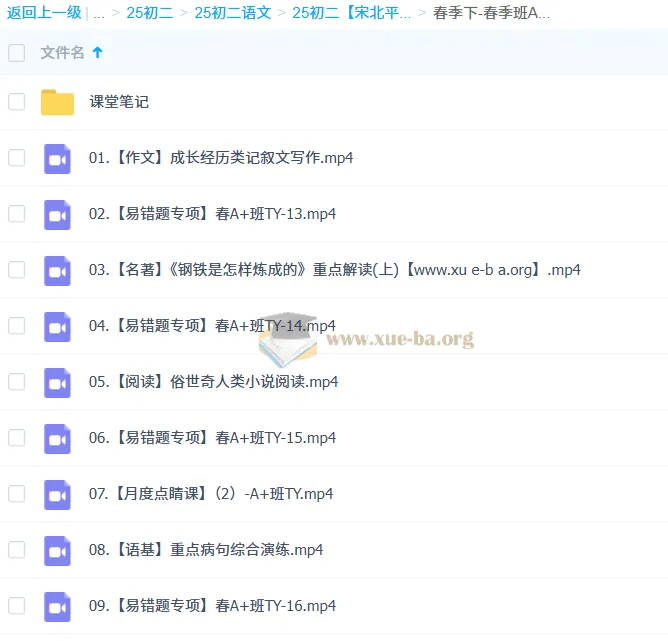The height and width of the screenshot is (641, 668).
Task: Open file 02.【易错题专项】春A+班TY-13.mp4
Action: click(212, 214)
